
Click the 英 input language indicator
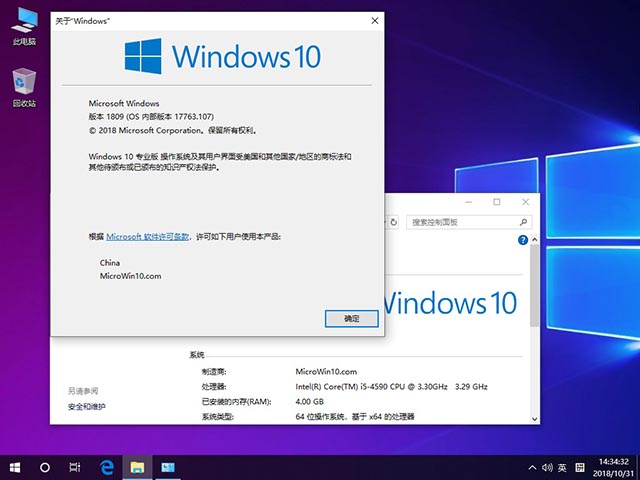point(562,467)
